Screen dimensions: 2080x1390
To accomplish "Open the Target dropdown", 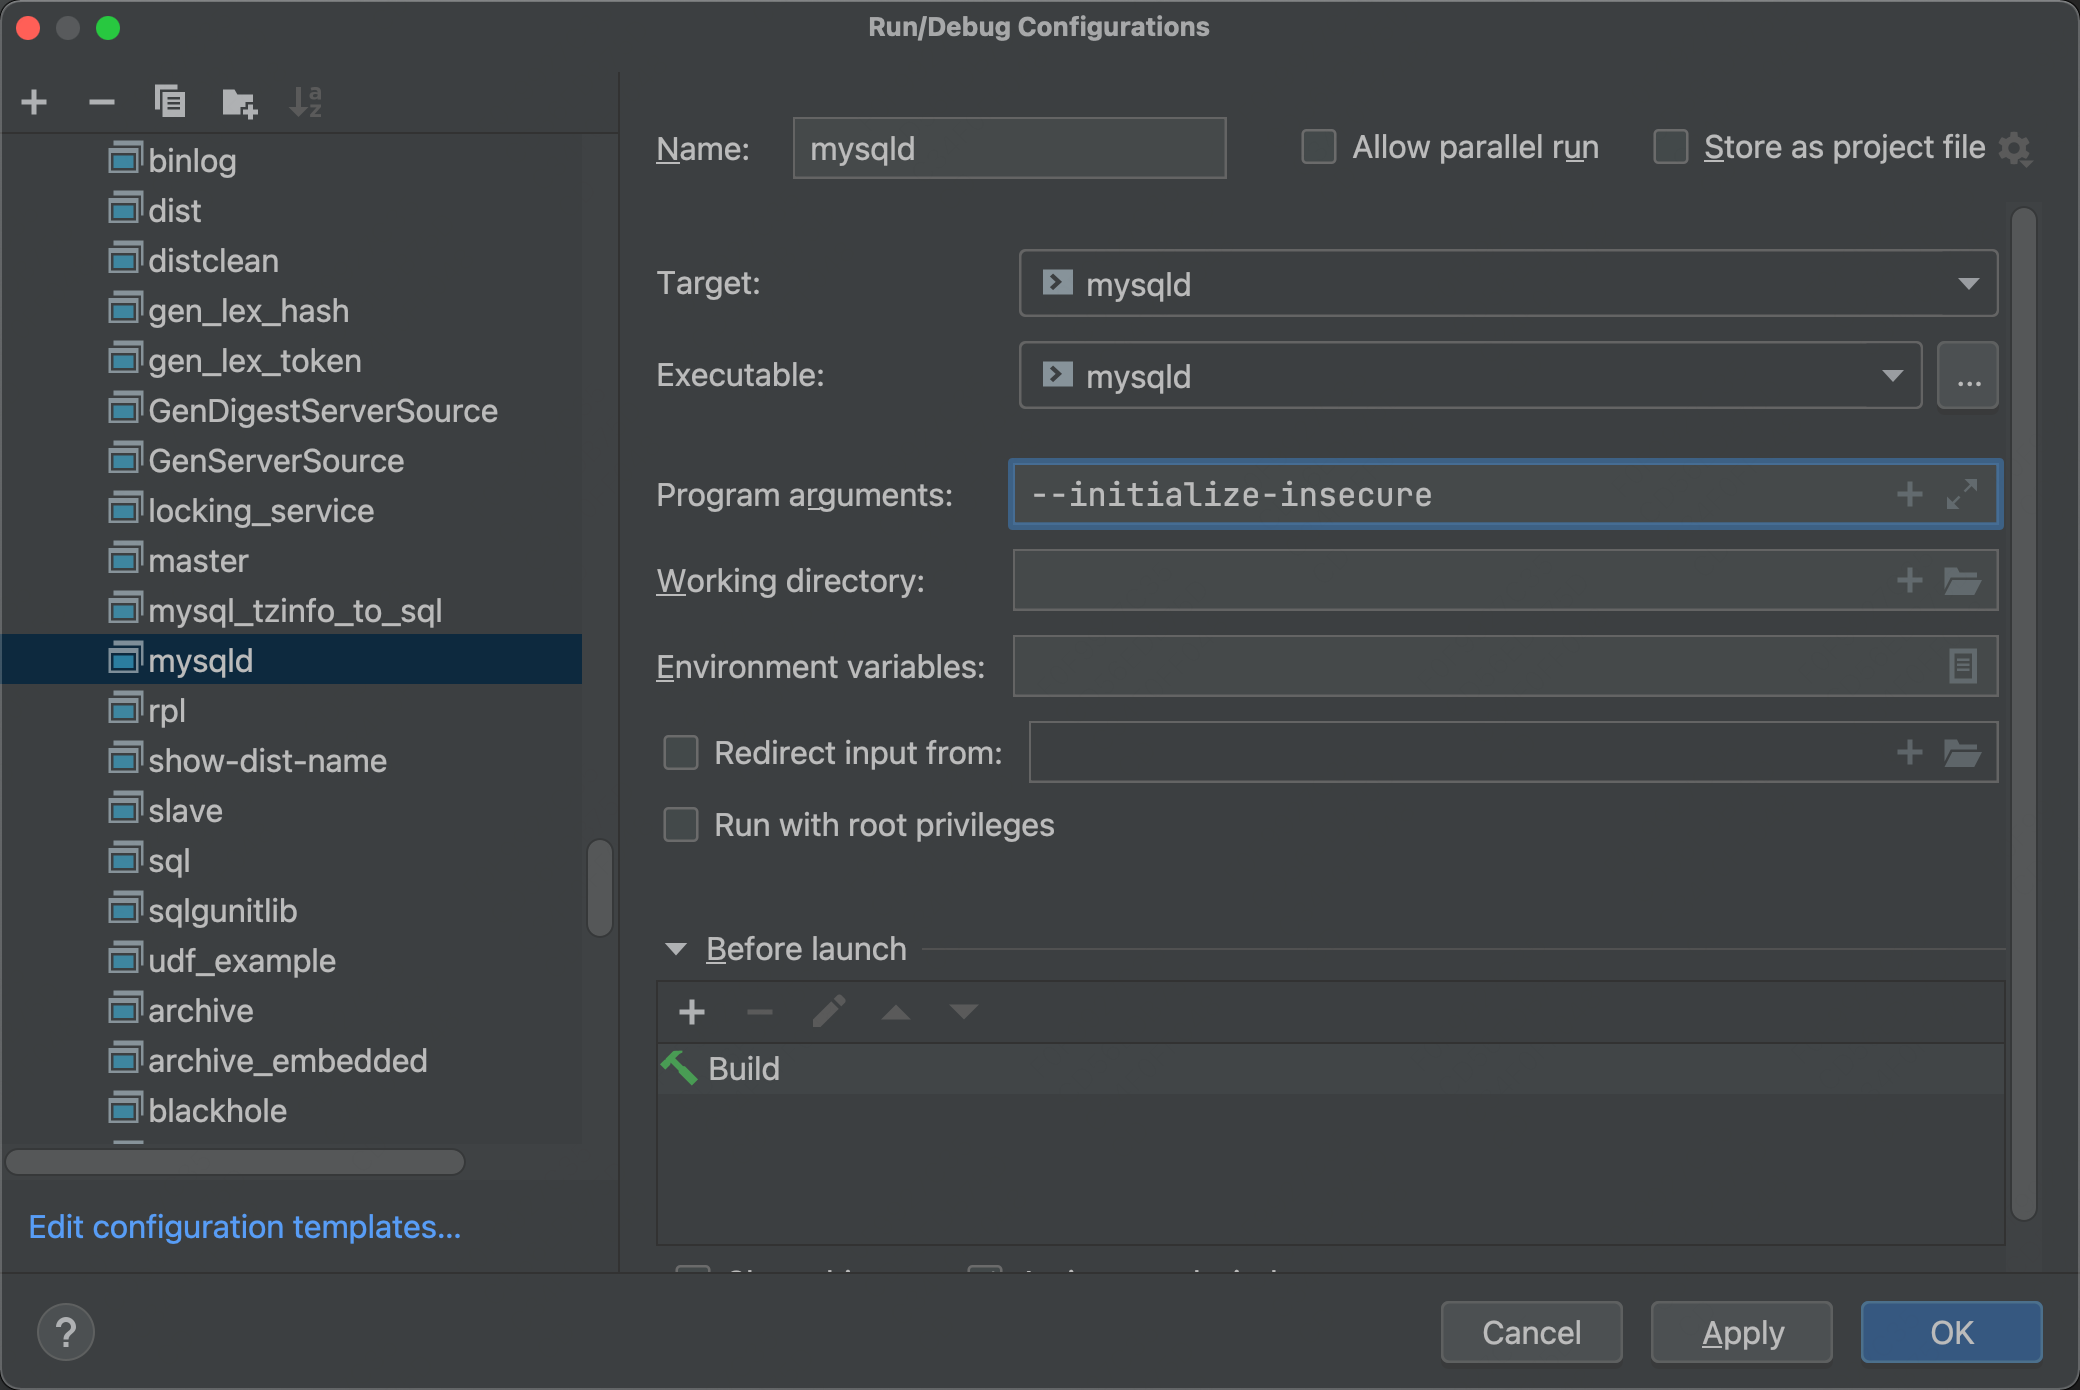I will (1967, 284).
